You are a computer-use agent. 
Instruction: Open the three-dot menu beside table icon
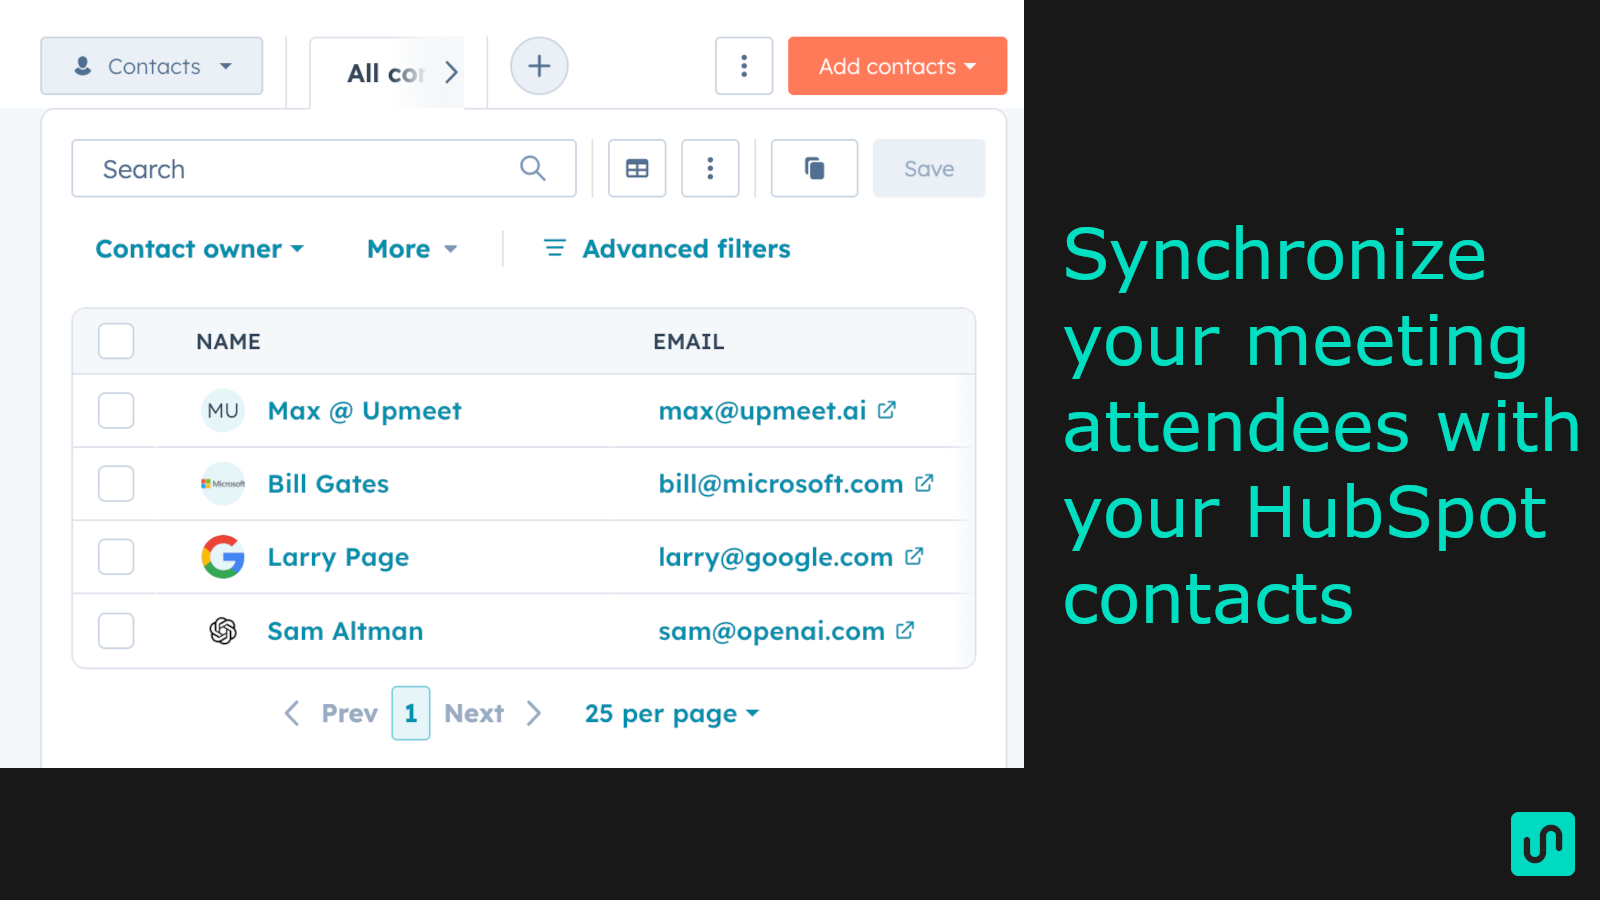click(x=710, y=169)
